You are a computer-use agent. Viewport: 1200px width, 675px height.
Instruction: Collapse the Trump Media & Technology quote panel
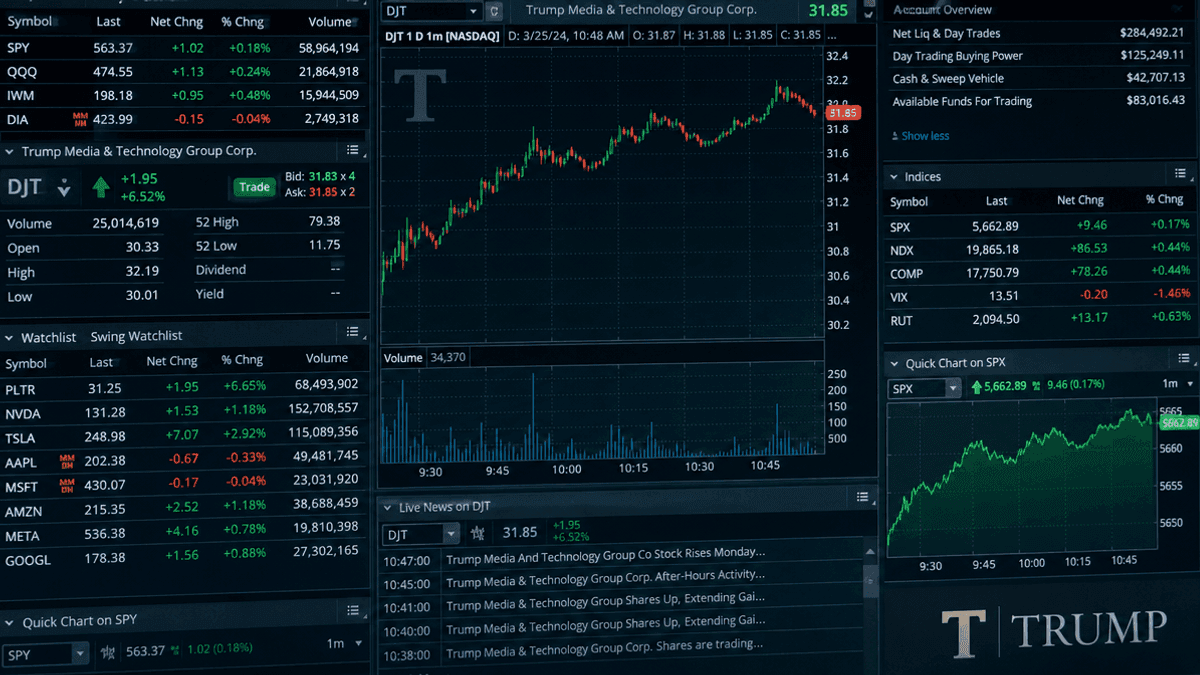click(9, 152)
